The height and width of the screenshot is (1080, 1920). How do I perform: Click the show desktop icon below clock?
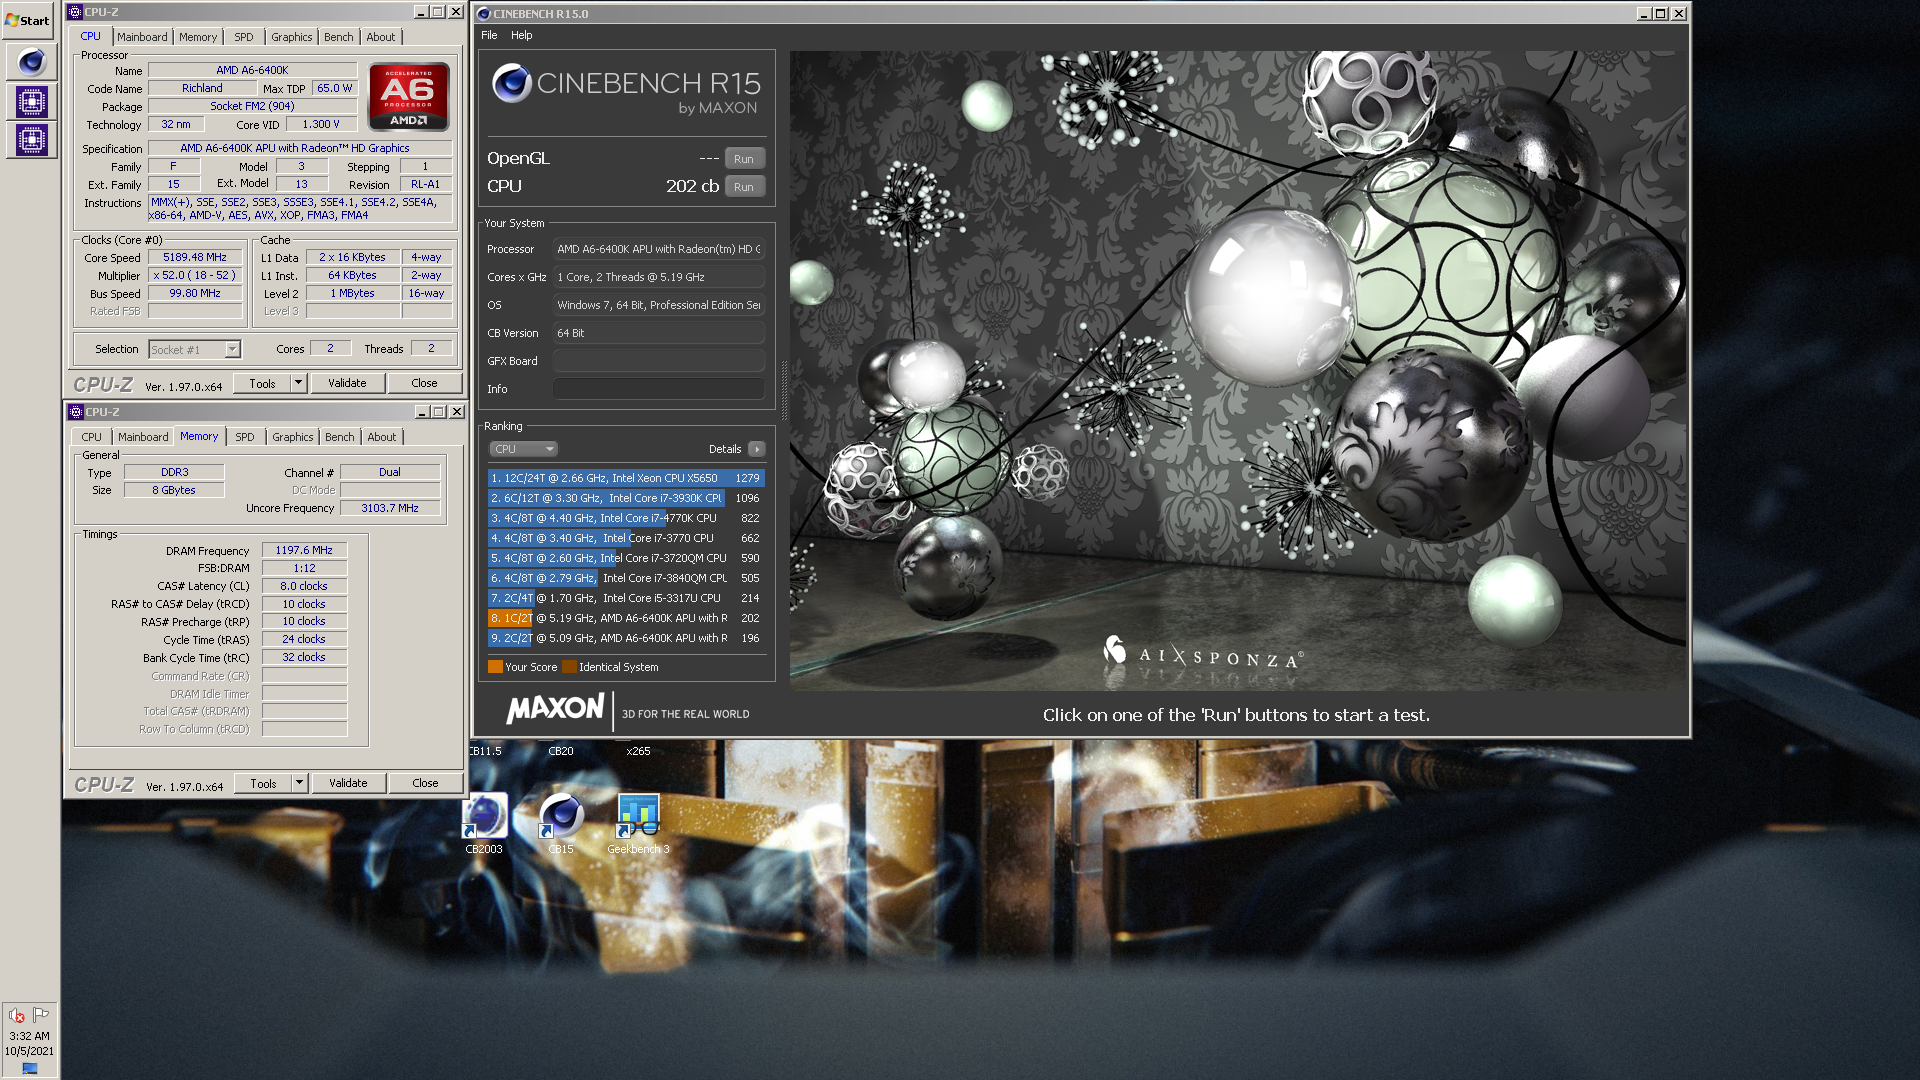coord(30,1068)
